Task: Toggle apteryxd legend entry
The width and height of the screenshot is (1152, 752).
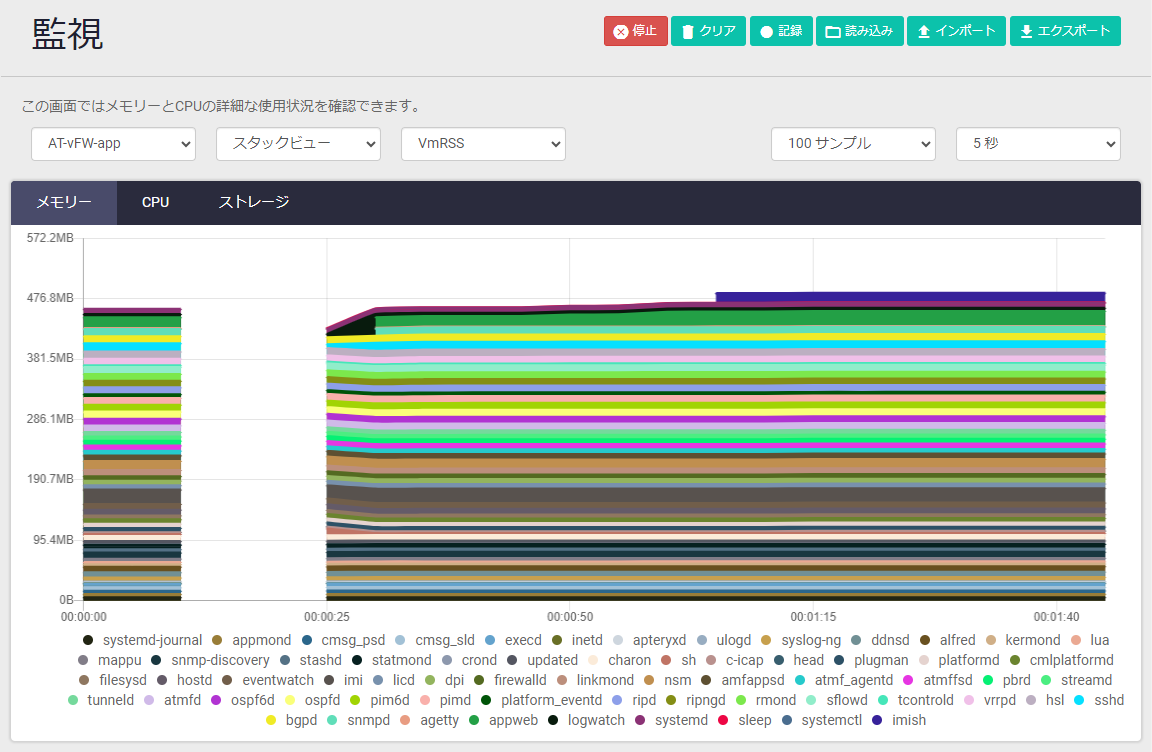Action: (x=649, y=640)
